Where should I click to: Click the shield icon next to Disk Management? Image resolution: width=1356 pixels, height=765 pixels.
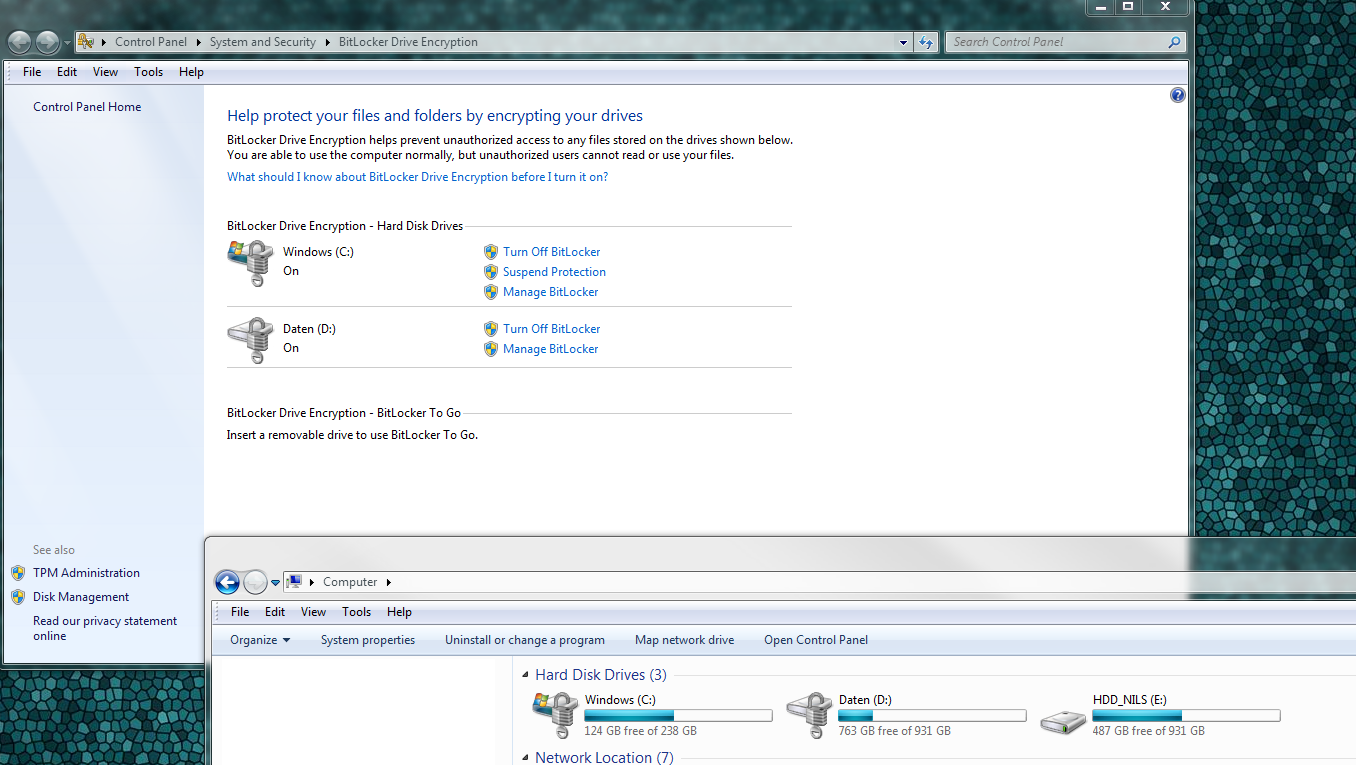[x=18, y=597]
